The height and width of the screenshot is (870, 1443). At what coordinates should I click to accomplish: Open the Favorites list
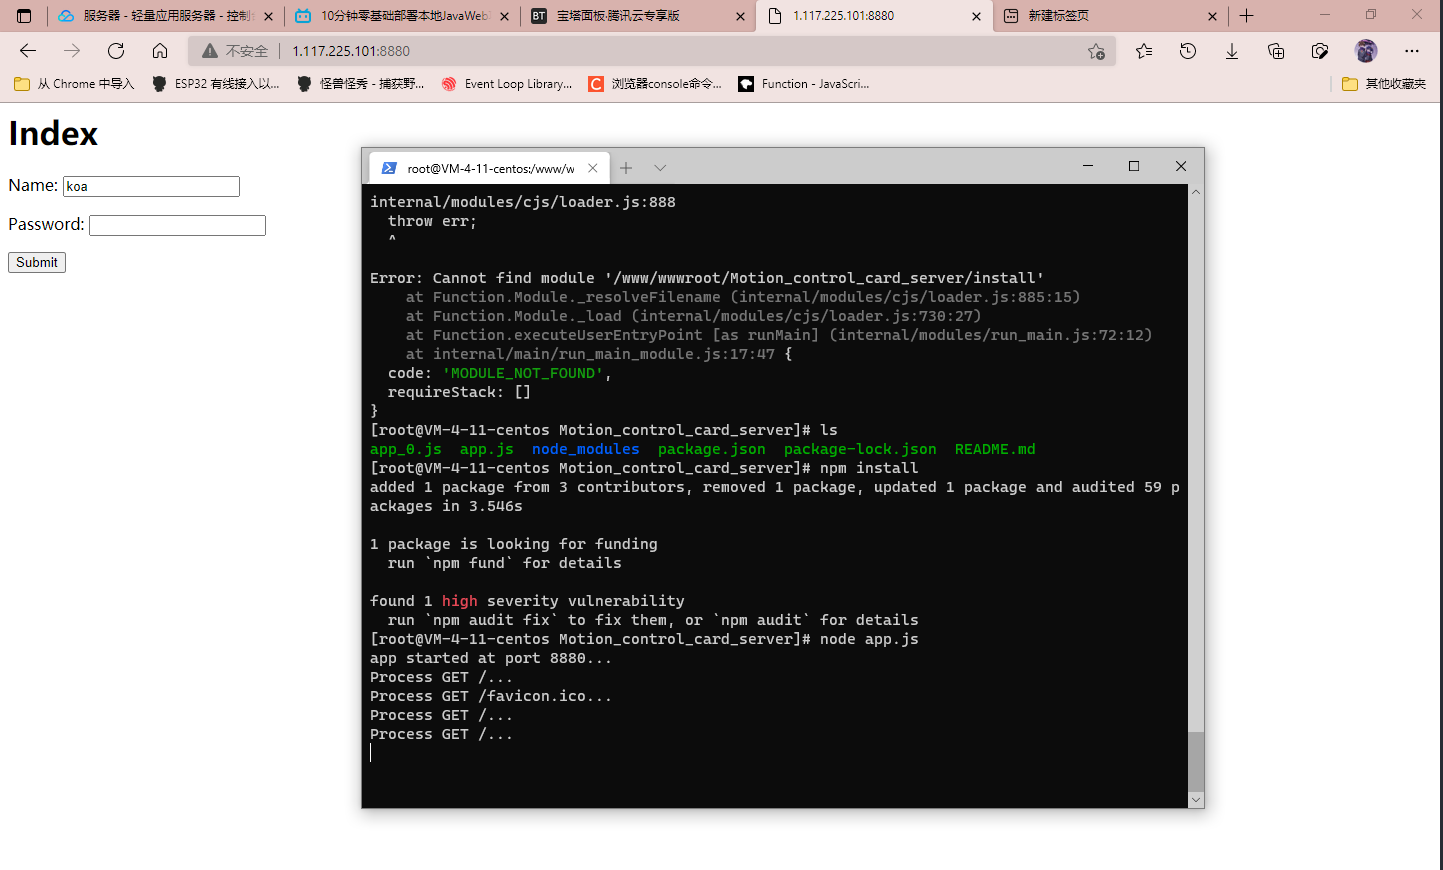pos(1144,51)
